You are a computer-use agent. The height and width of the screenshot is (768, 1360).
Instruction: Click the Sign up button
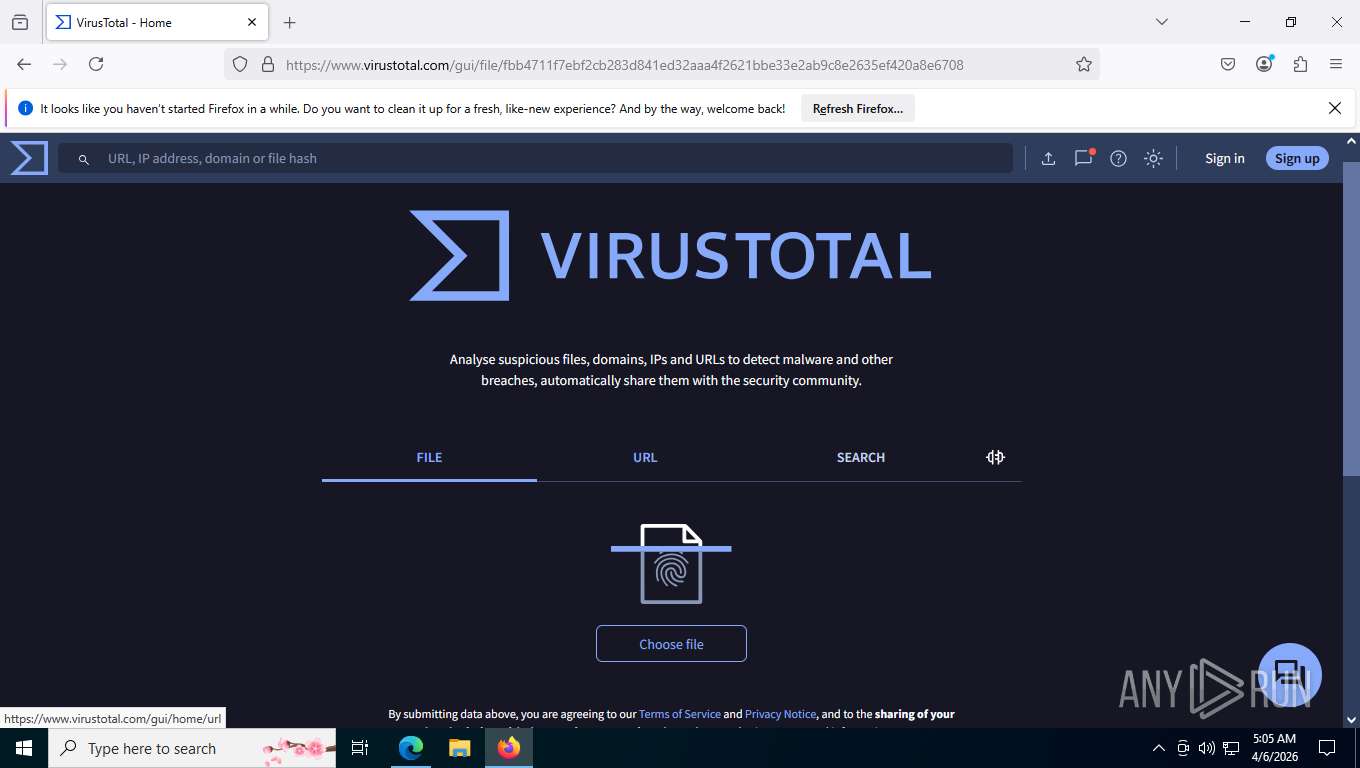[x=1297, y=158]
